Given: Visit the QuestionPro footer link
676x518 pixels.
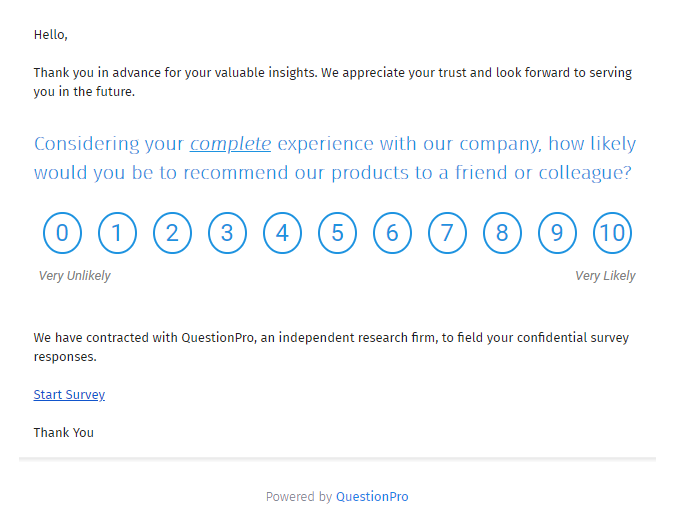Looking at the screenshot, I should tap(372, 497).
